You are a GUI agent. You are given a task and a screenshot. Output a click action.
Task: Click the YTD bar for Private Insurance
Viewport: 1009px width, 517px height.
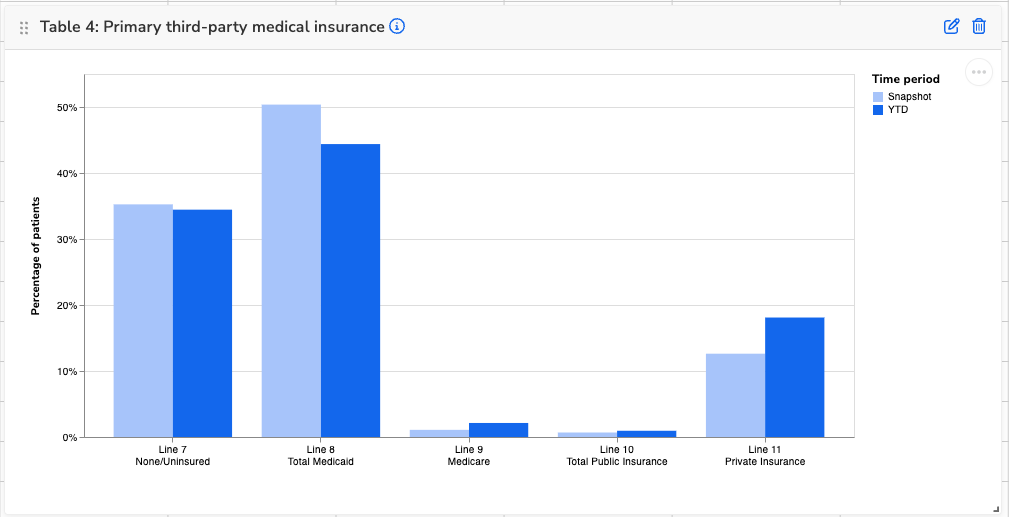coord(794,377)
